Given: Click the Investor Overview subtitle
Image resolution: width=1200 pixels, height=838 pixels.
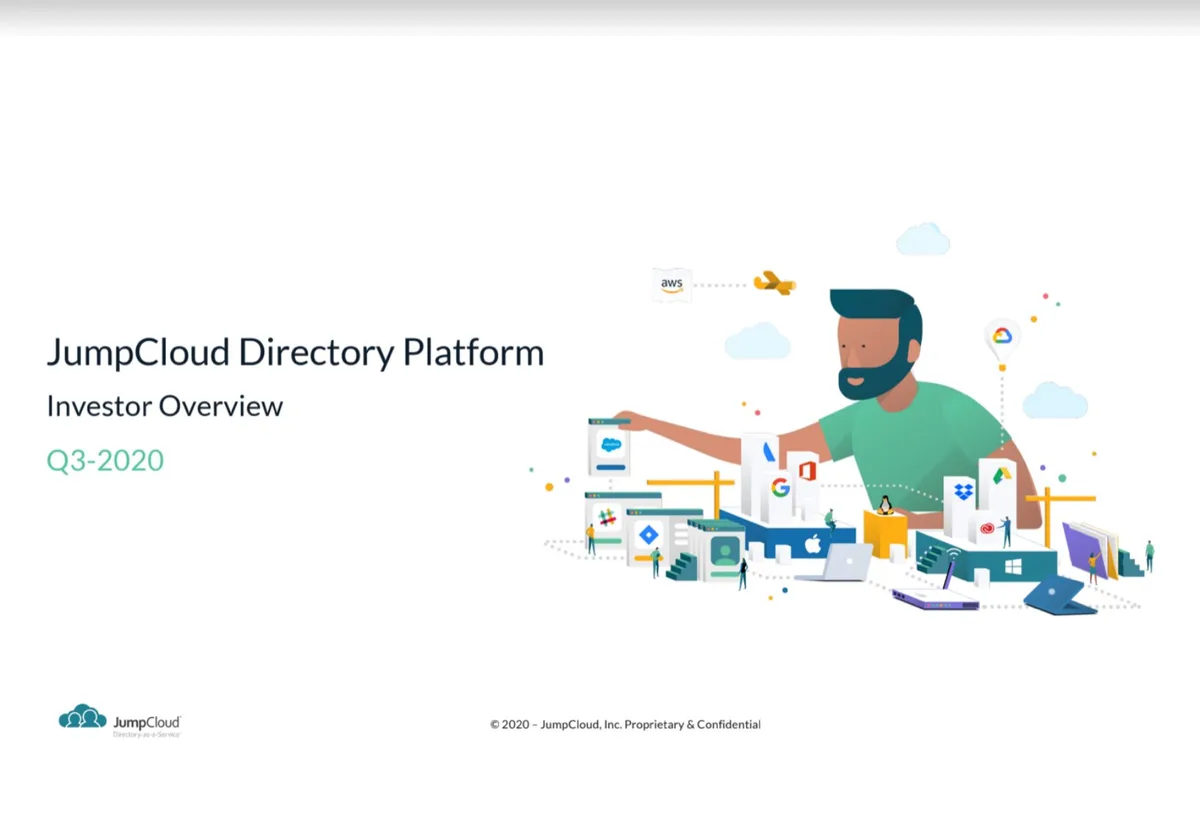Looking at the screenshot, I should (x=165, y=406).
